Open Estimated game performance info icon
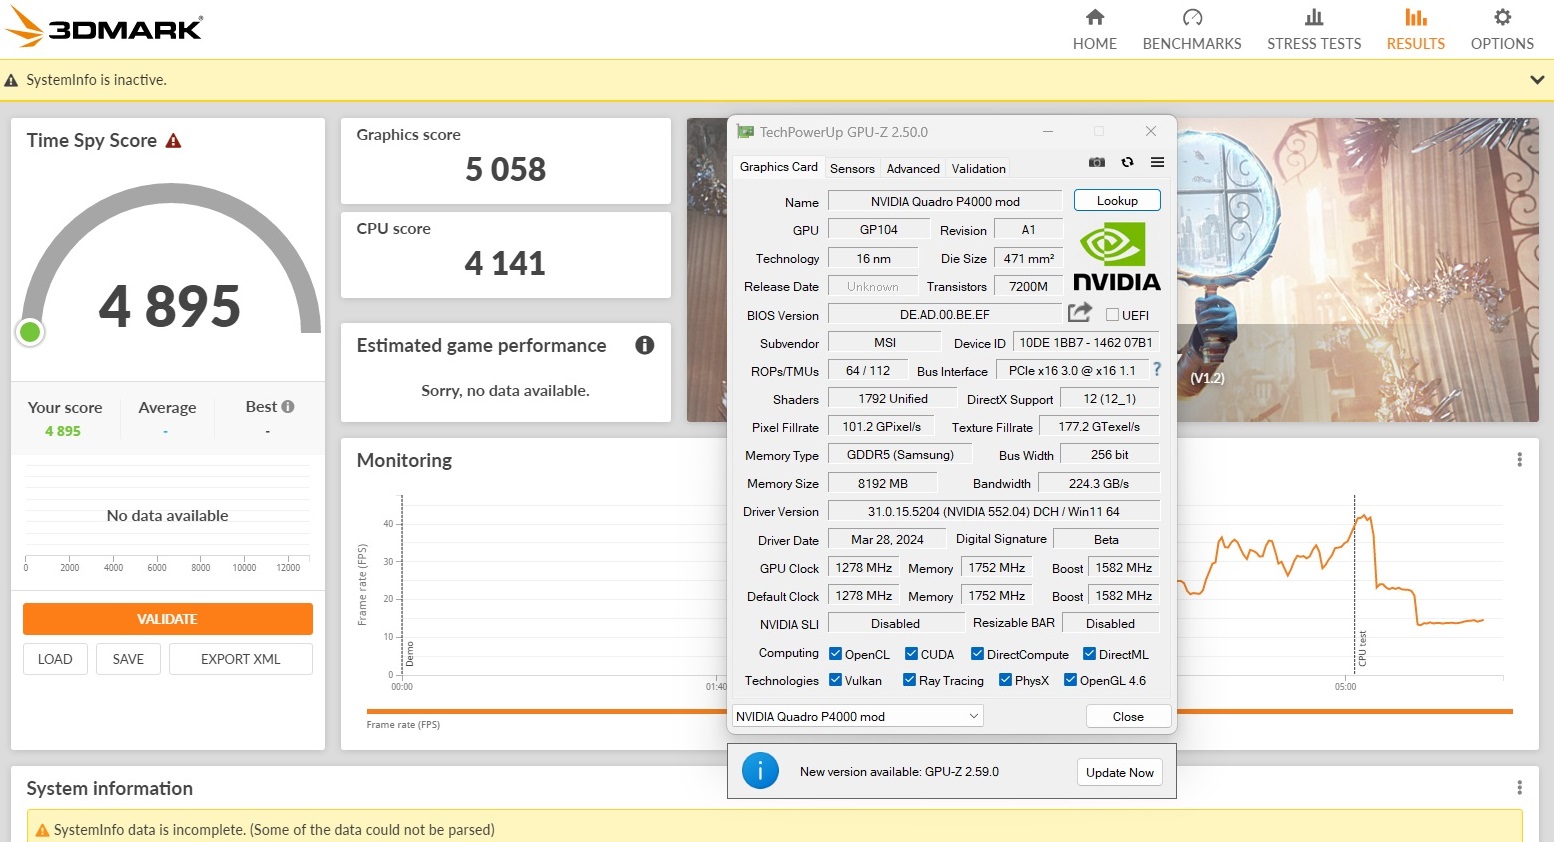Screen dimensions: 1554x842 [x=645, y=345]
